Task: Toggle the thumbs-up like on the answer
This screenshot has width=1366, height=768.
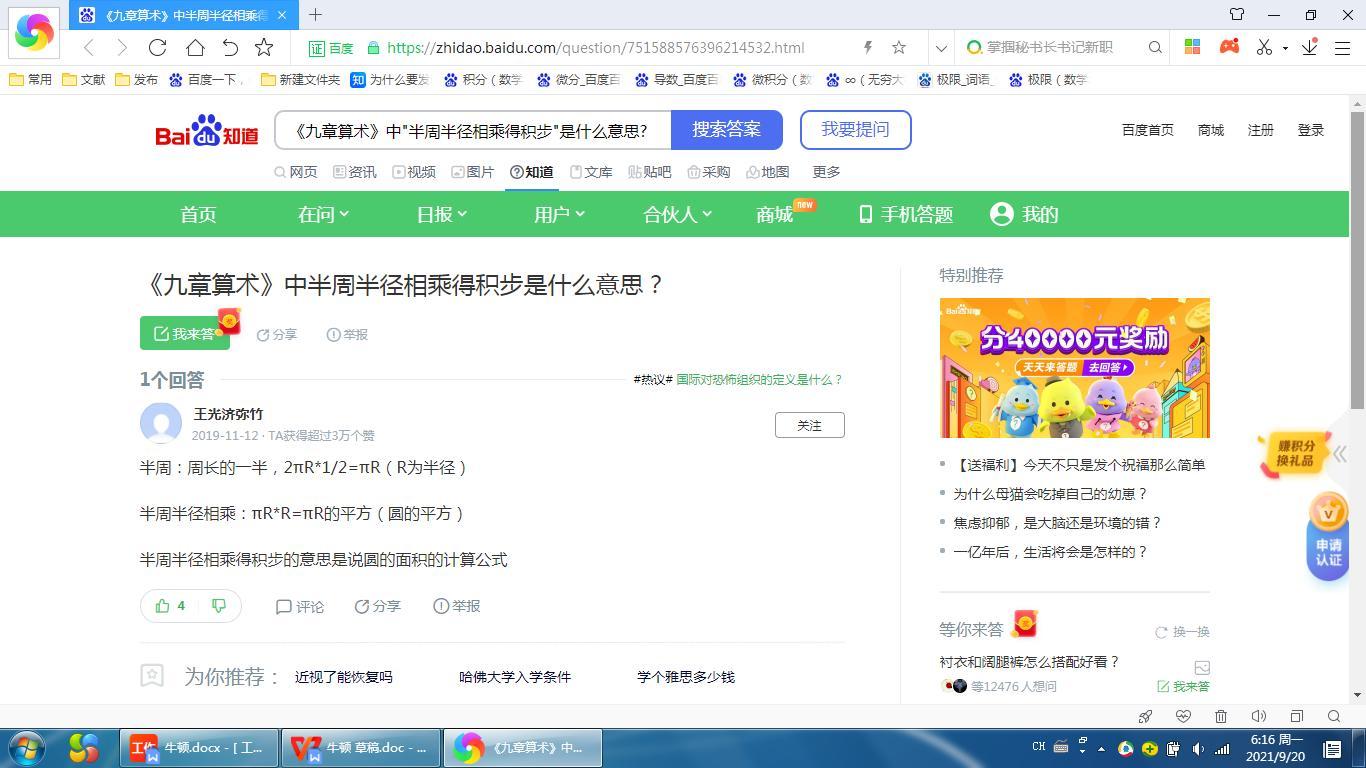Action: pos(163,605)
